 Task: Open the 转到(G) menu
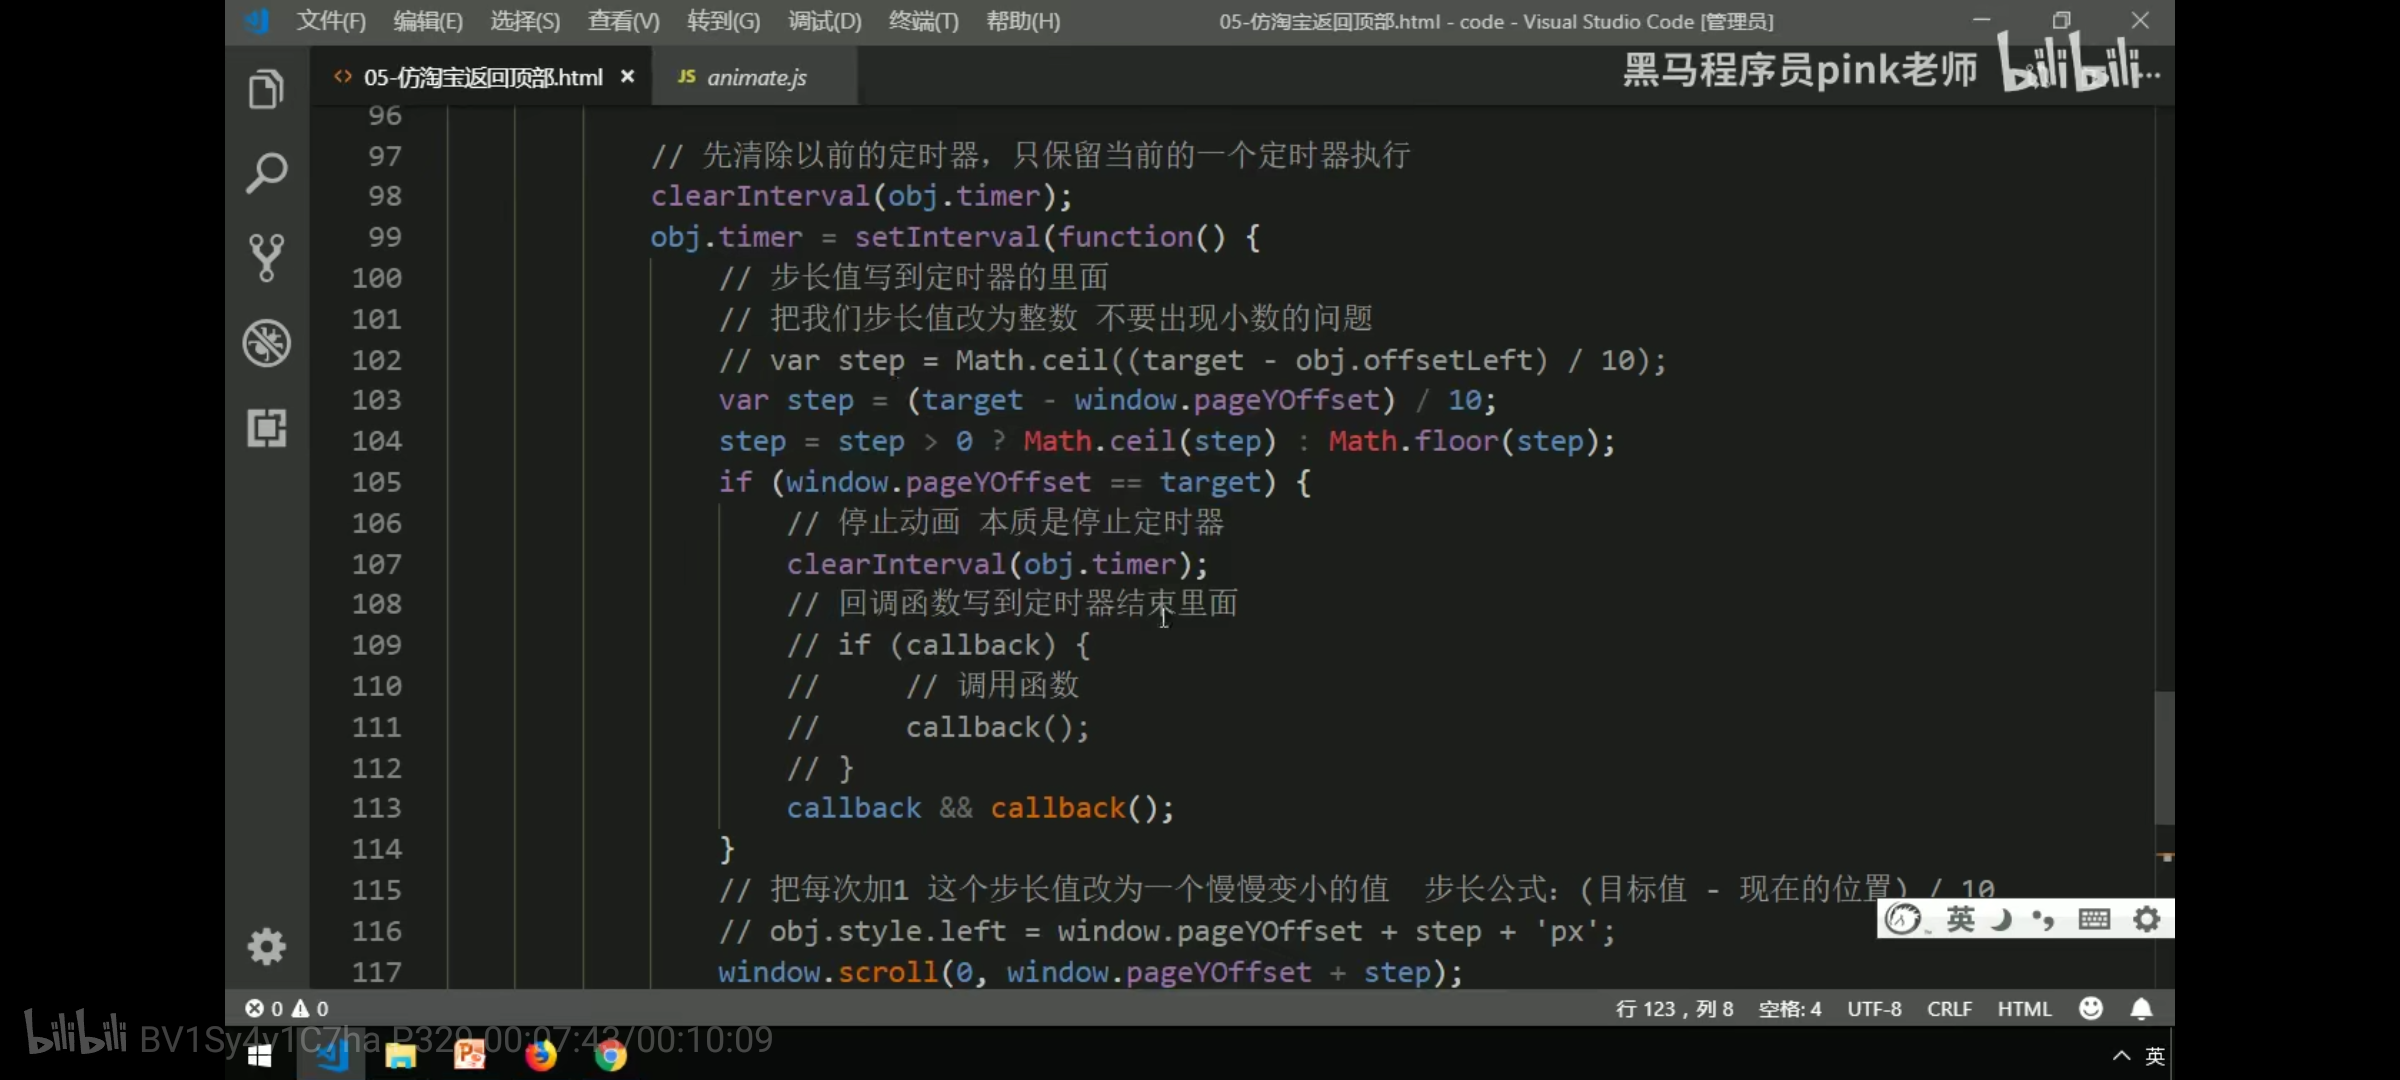pyautogui.click(x=723, y=21)
